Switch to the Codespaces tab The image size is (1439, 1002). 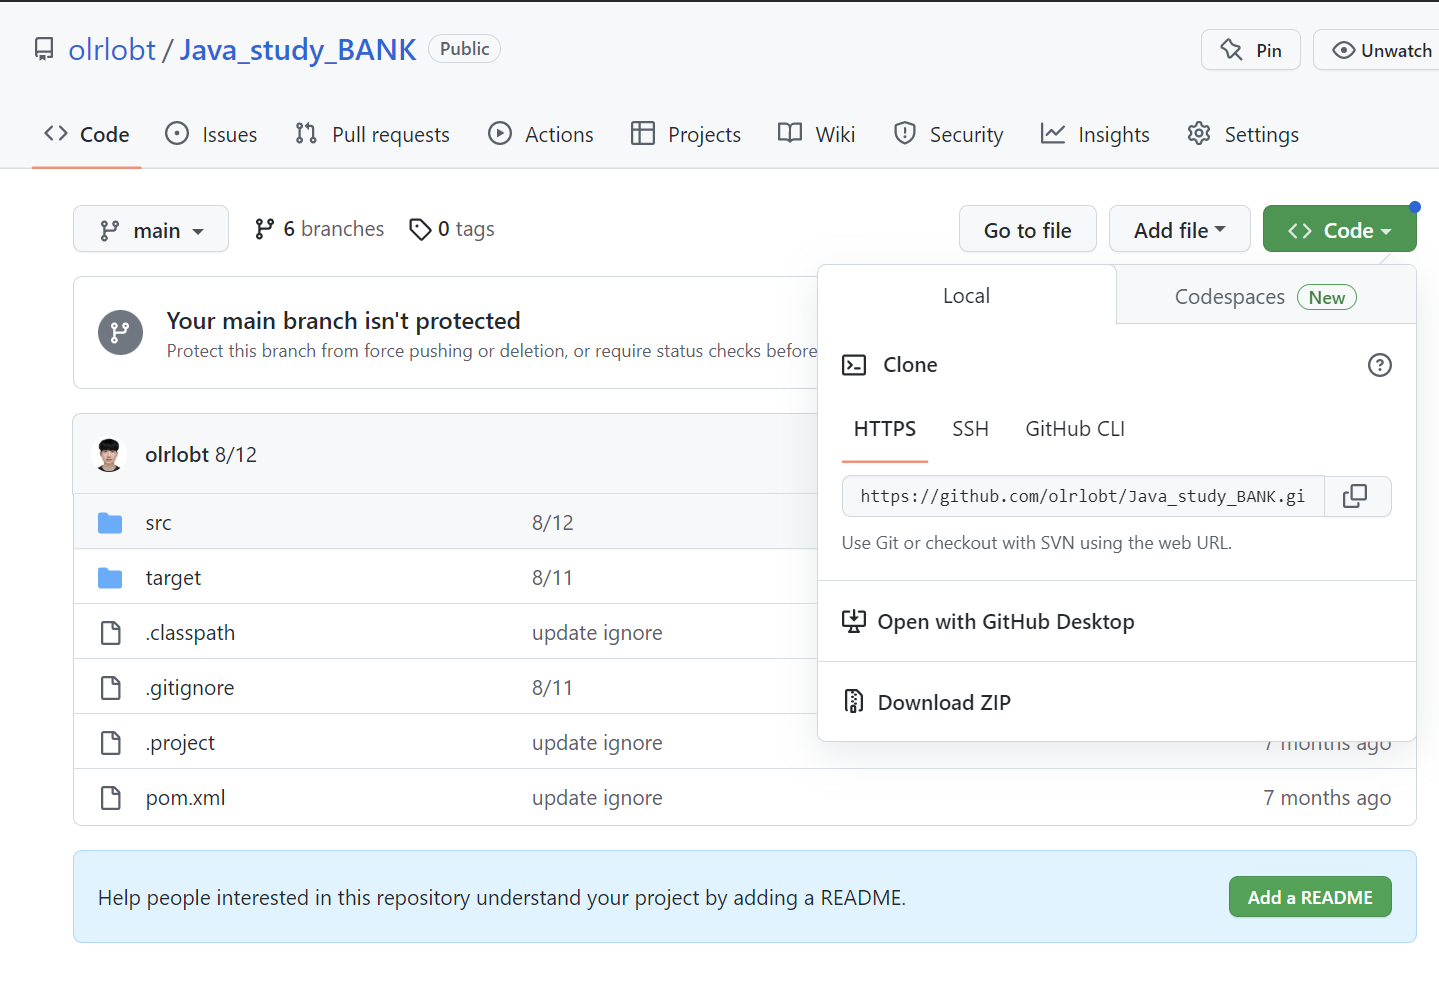(1266, 296)
